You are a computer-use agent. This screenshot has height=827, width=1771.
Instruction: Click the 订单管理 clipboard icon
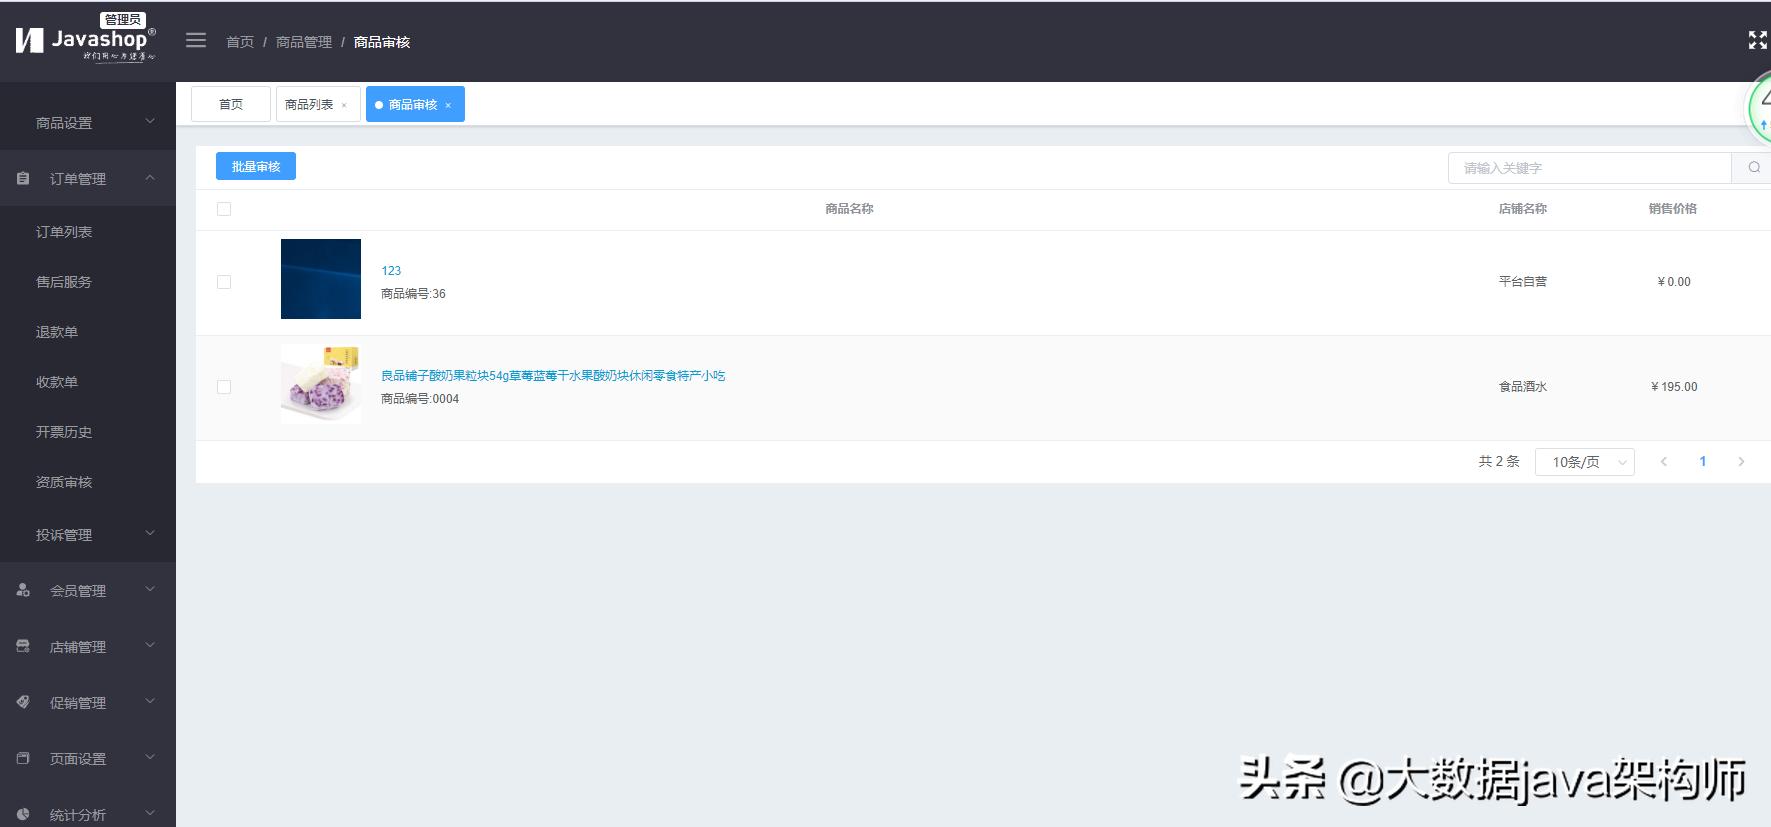(23, 178)
